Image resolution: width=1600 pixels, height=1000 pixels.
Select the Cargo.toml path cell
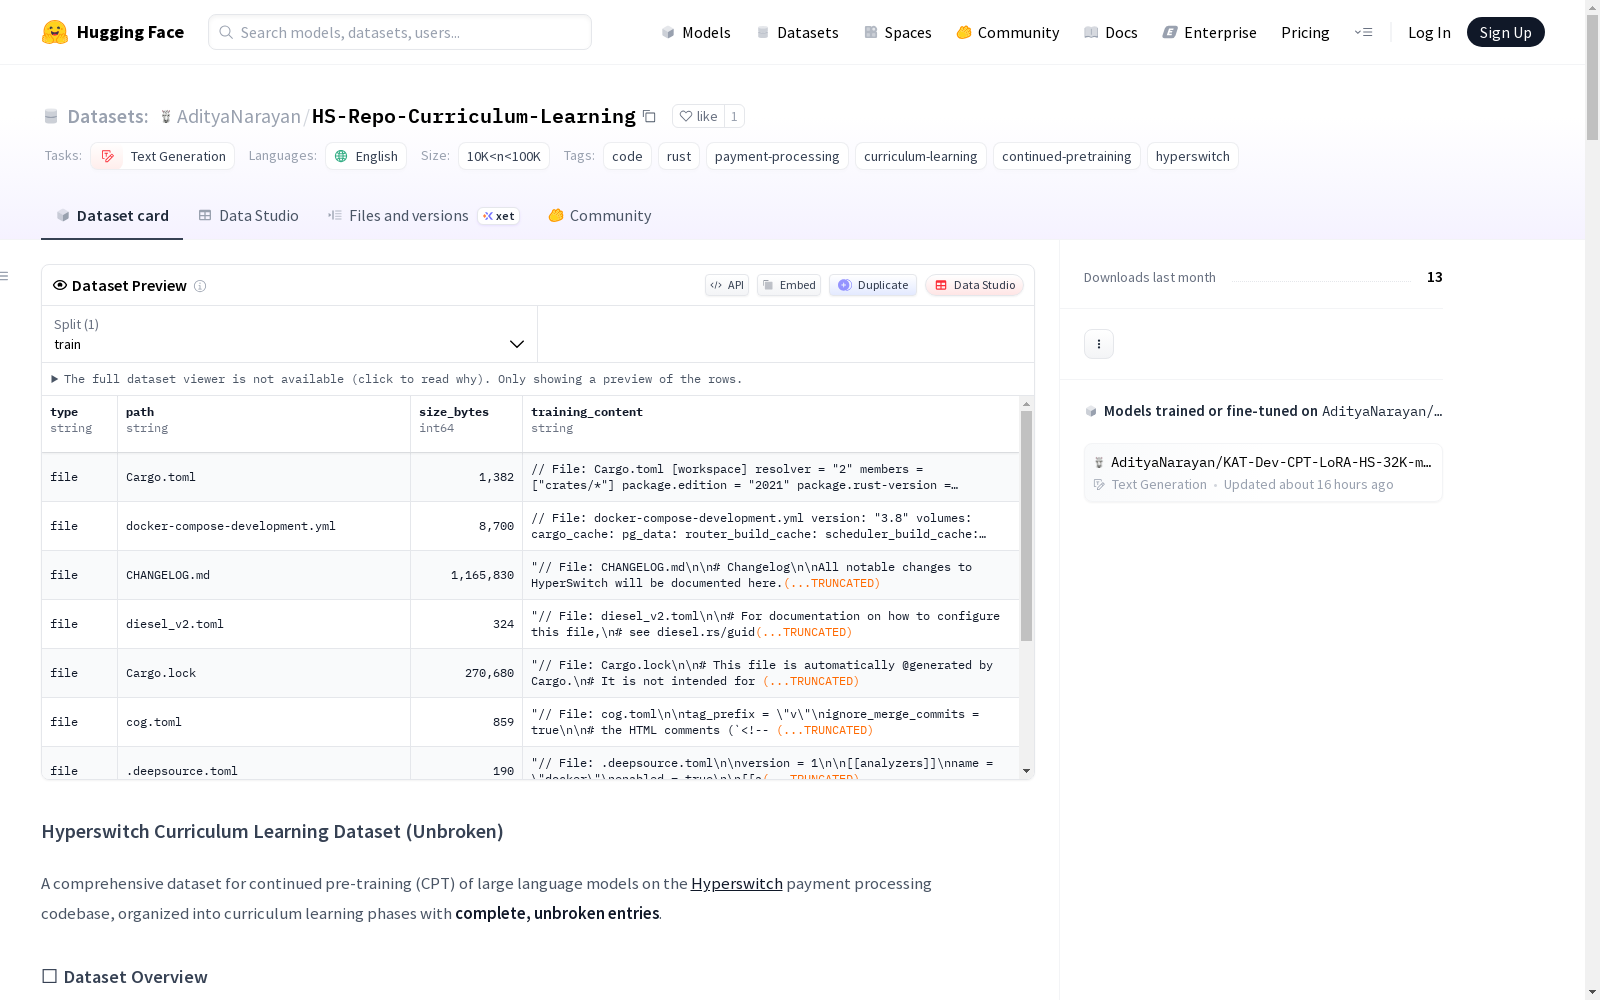tap(264, 477)
